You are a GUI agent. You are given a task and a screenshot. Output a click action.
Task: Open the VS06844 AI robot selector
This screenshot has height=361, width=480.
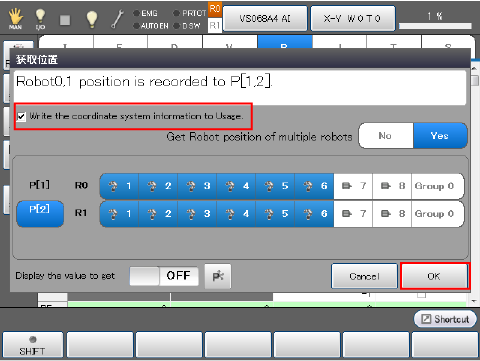pos(265,18)
